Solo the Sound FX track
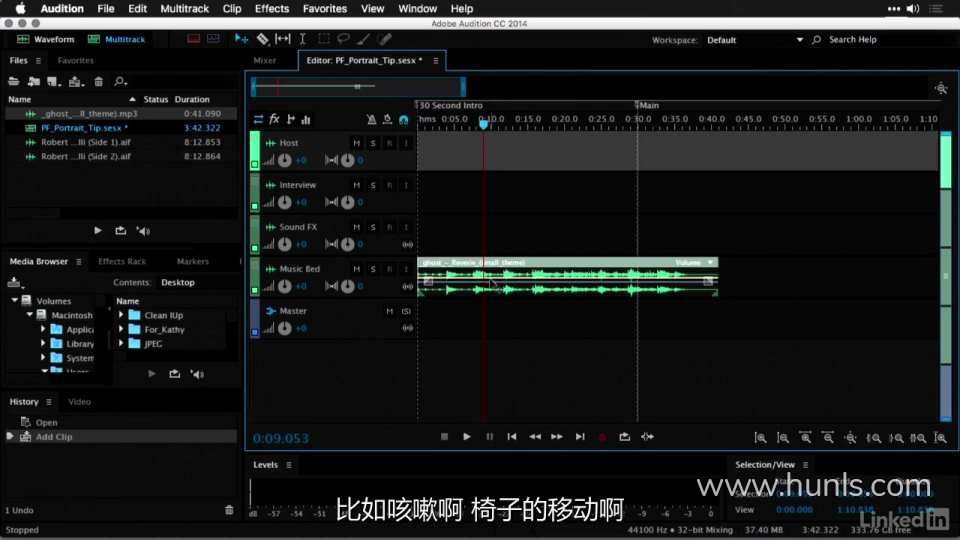The width and height of the screenshot is (960, 540). pos(373,227)
